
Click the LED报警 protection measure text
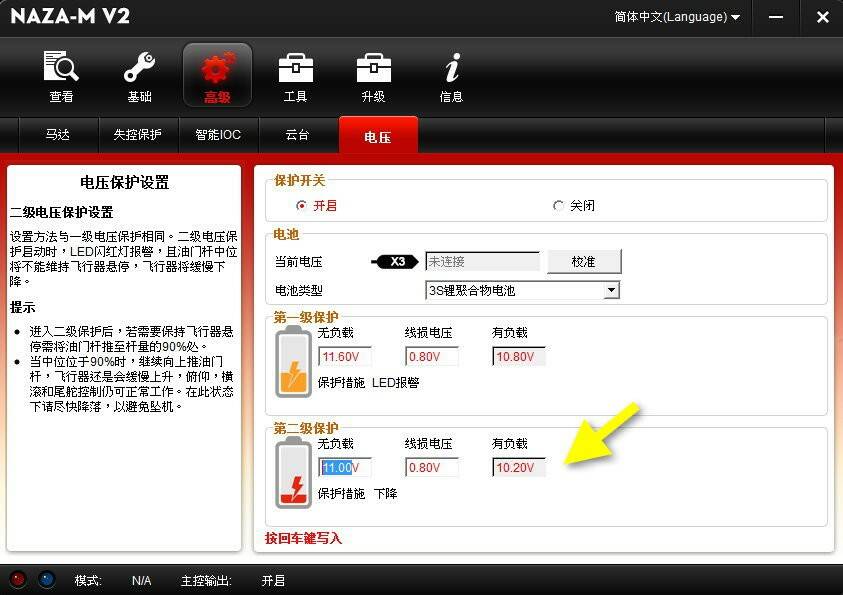click(x=395, y=383)
